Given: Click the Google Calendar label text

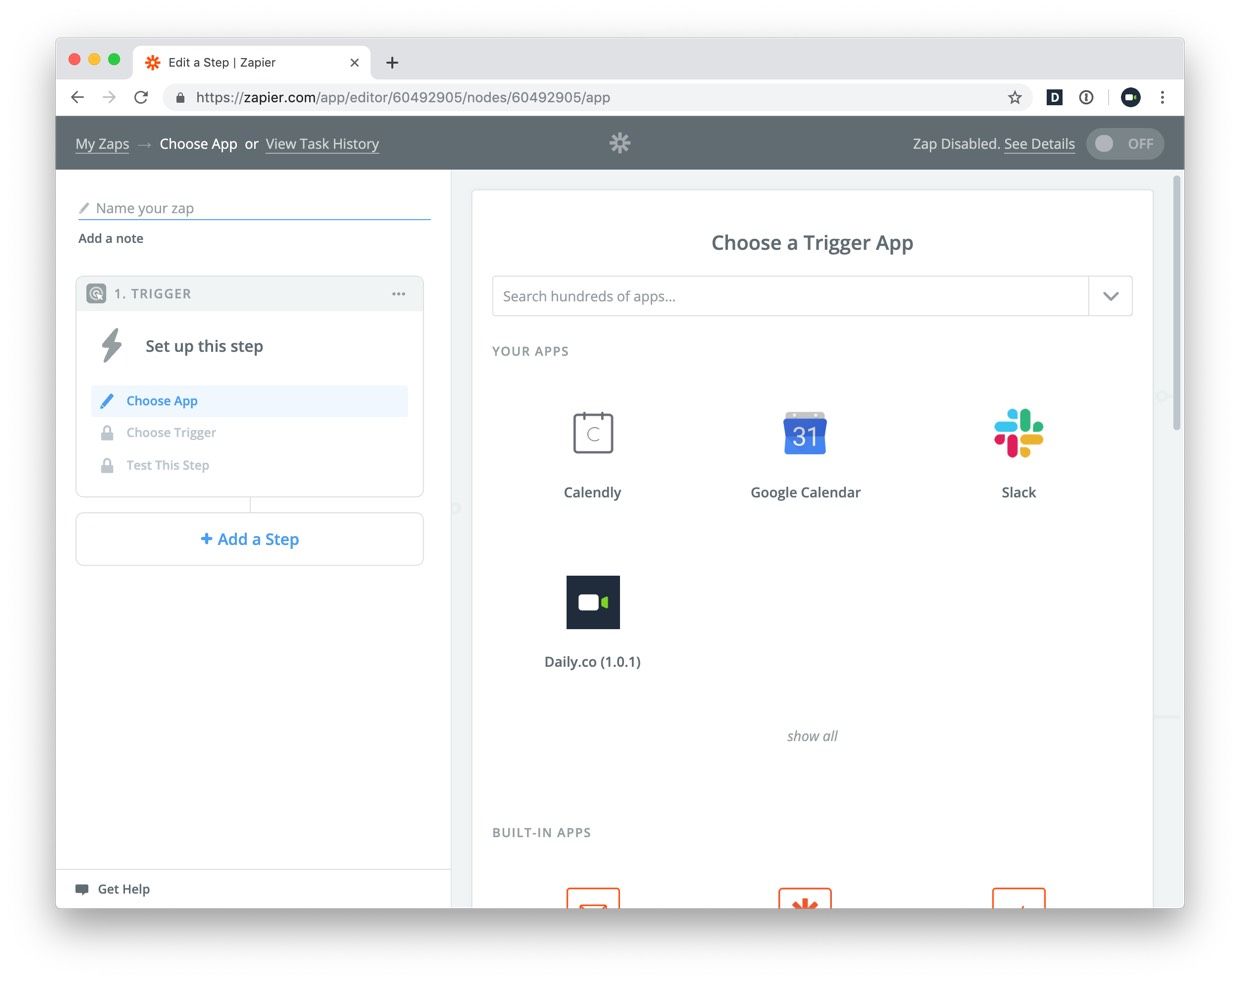Looking at the screenshot, I should pos(805,492).
